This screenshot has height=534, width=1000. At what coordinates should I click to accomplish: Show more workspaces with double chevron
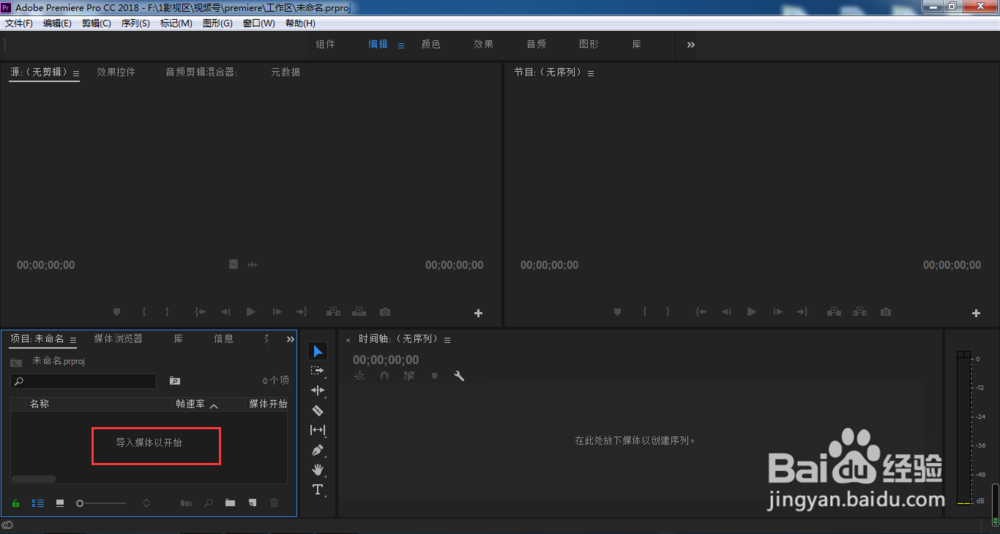pyautogui.click(x=691, y=45)
